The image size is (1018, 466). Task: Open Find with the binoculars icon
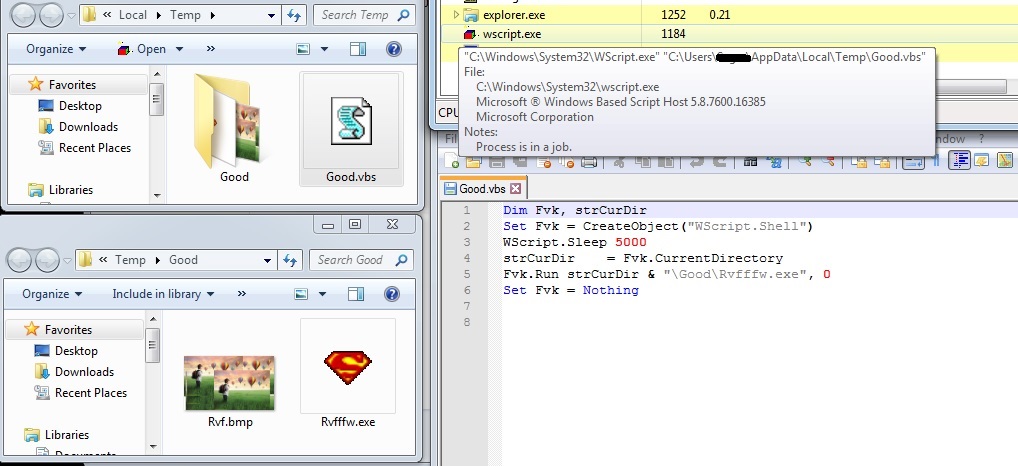point(751,162)
